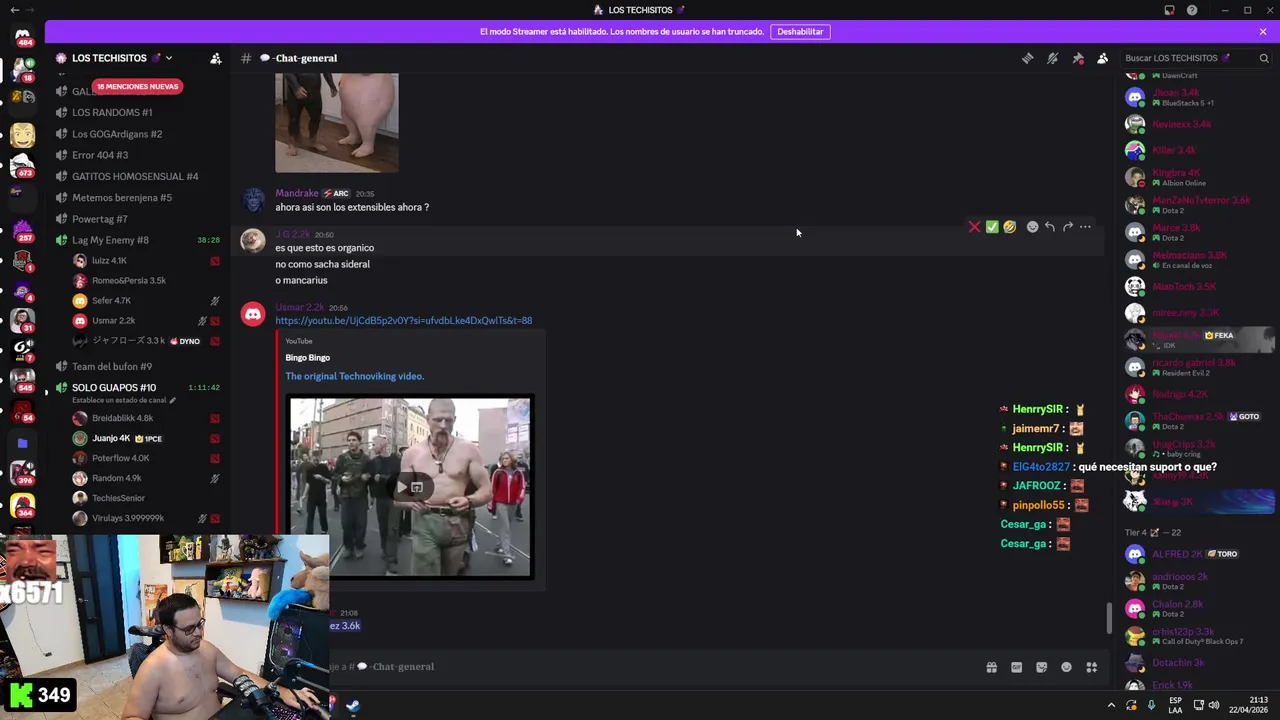Open member Kevinexx 3.4k profile
The image size is (1280, 720).
tap(1180, 124)
